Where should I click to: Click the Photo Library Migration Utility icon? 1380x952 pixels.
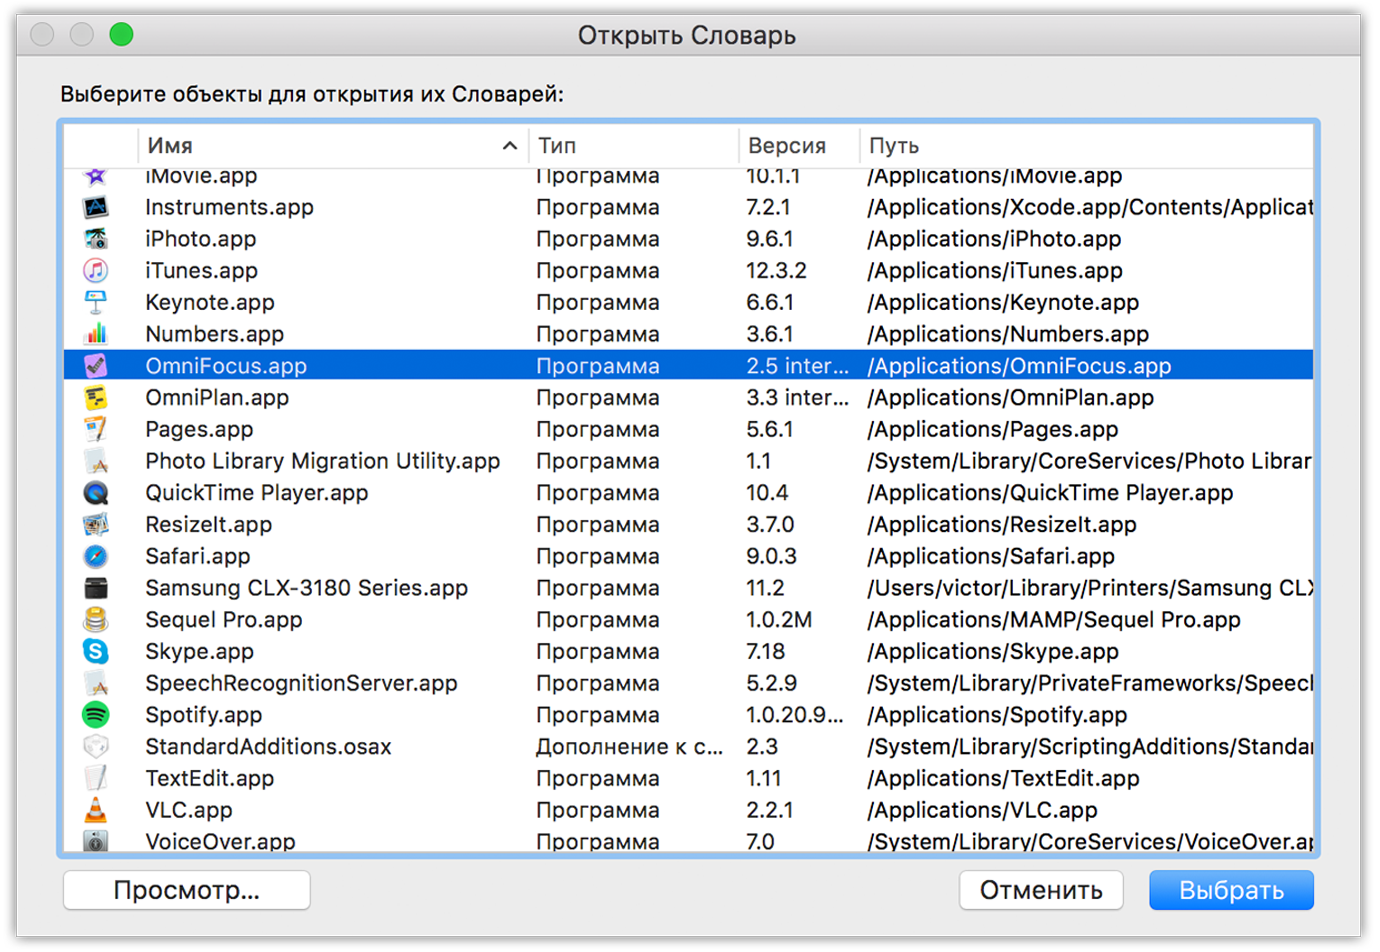tap(96, 461)
